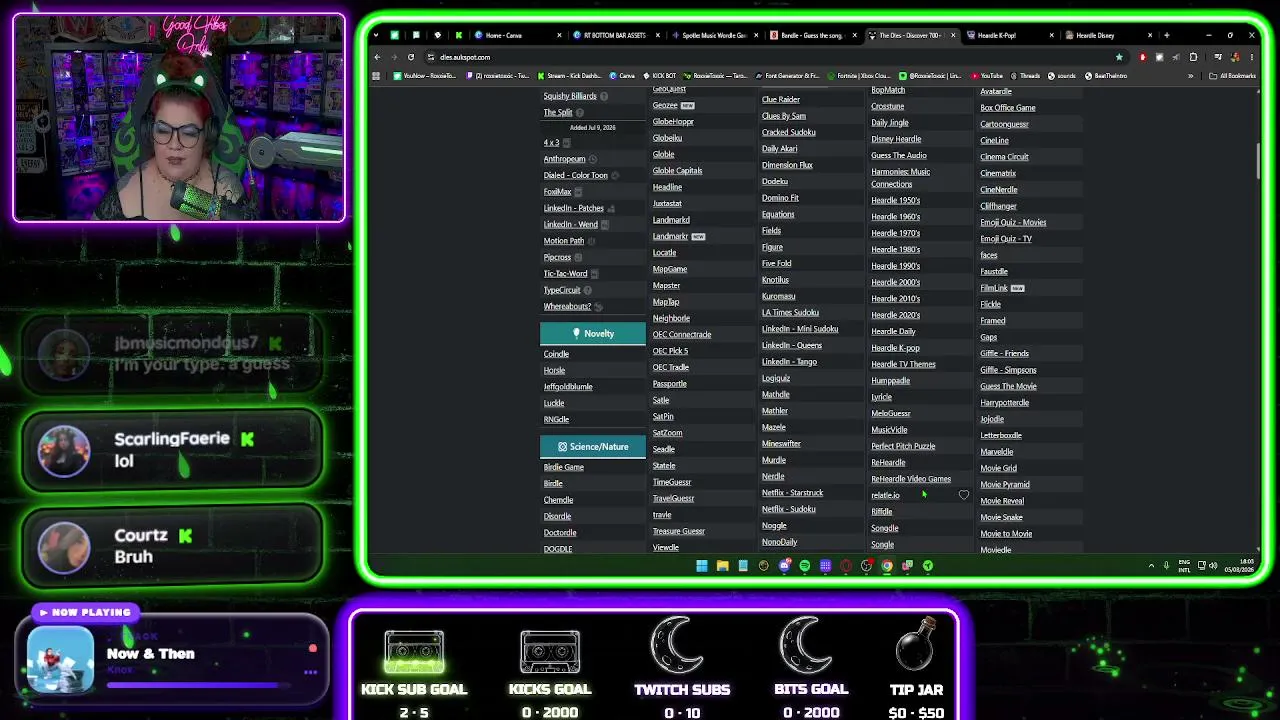Open the Windows Start menu
The image size is (1280, 720).
702,566
